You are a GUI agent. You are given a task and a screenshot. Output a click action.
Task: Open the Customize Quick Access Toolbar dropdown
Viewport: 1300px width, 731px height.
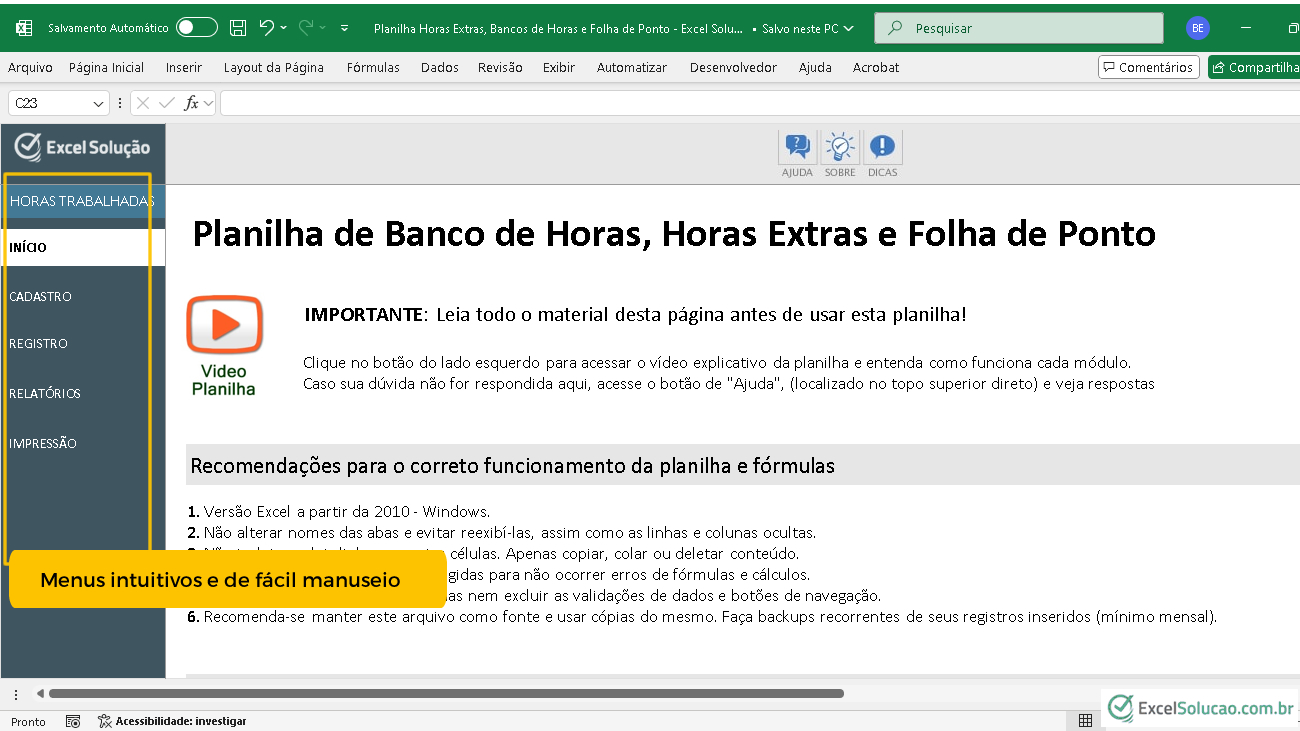(x=345, y=28)
